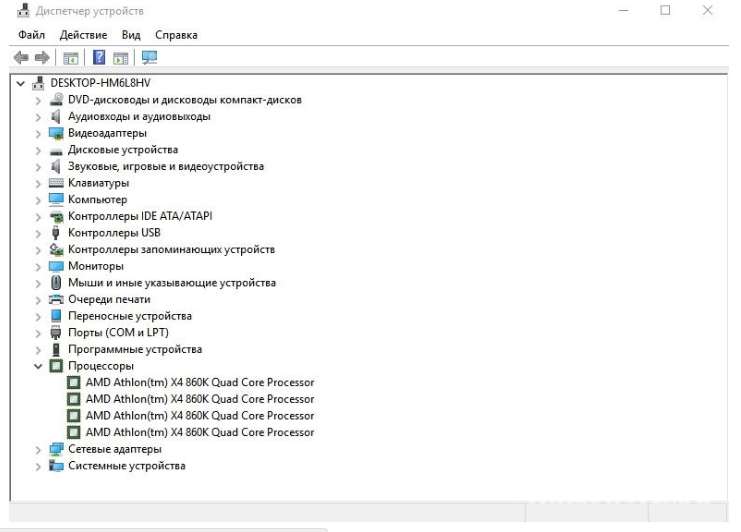Click the Аудиовходы и аудиовыходы speaker icon
Screen dimensions: 741x532
(x=56, y=116)
